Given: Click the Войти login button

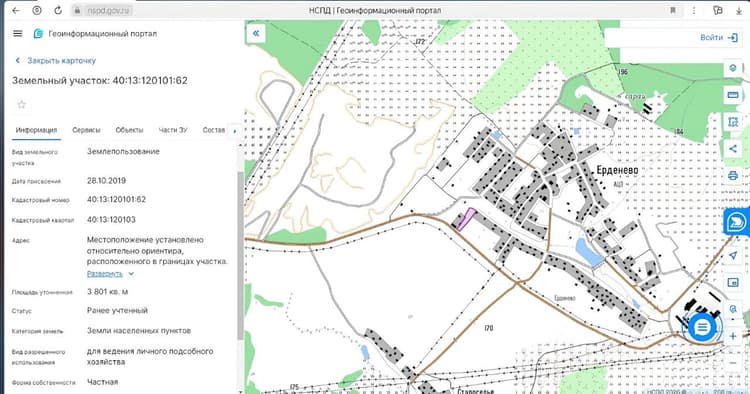Looking at the screenshot, I should click(x=718, y=37).
